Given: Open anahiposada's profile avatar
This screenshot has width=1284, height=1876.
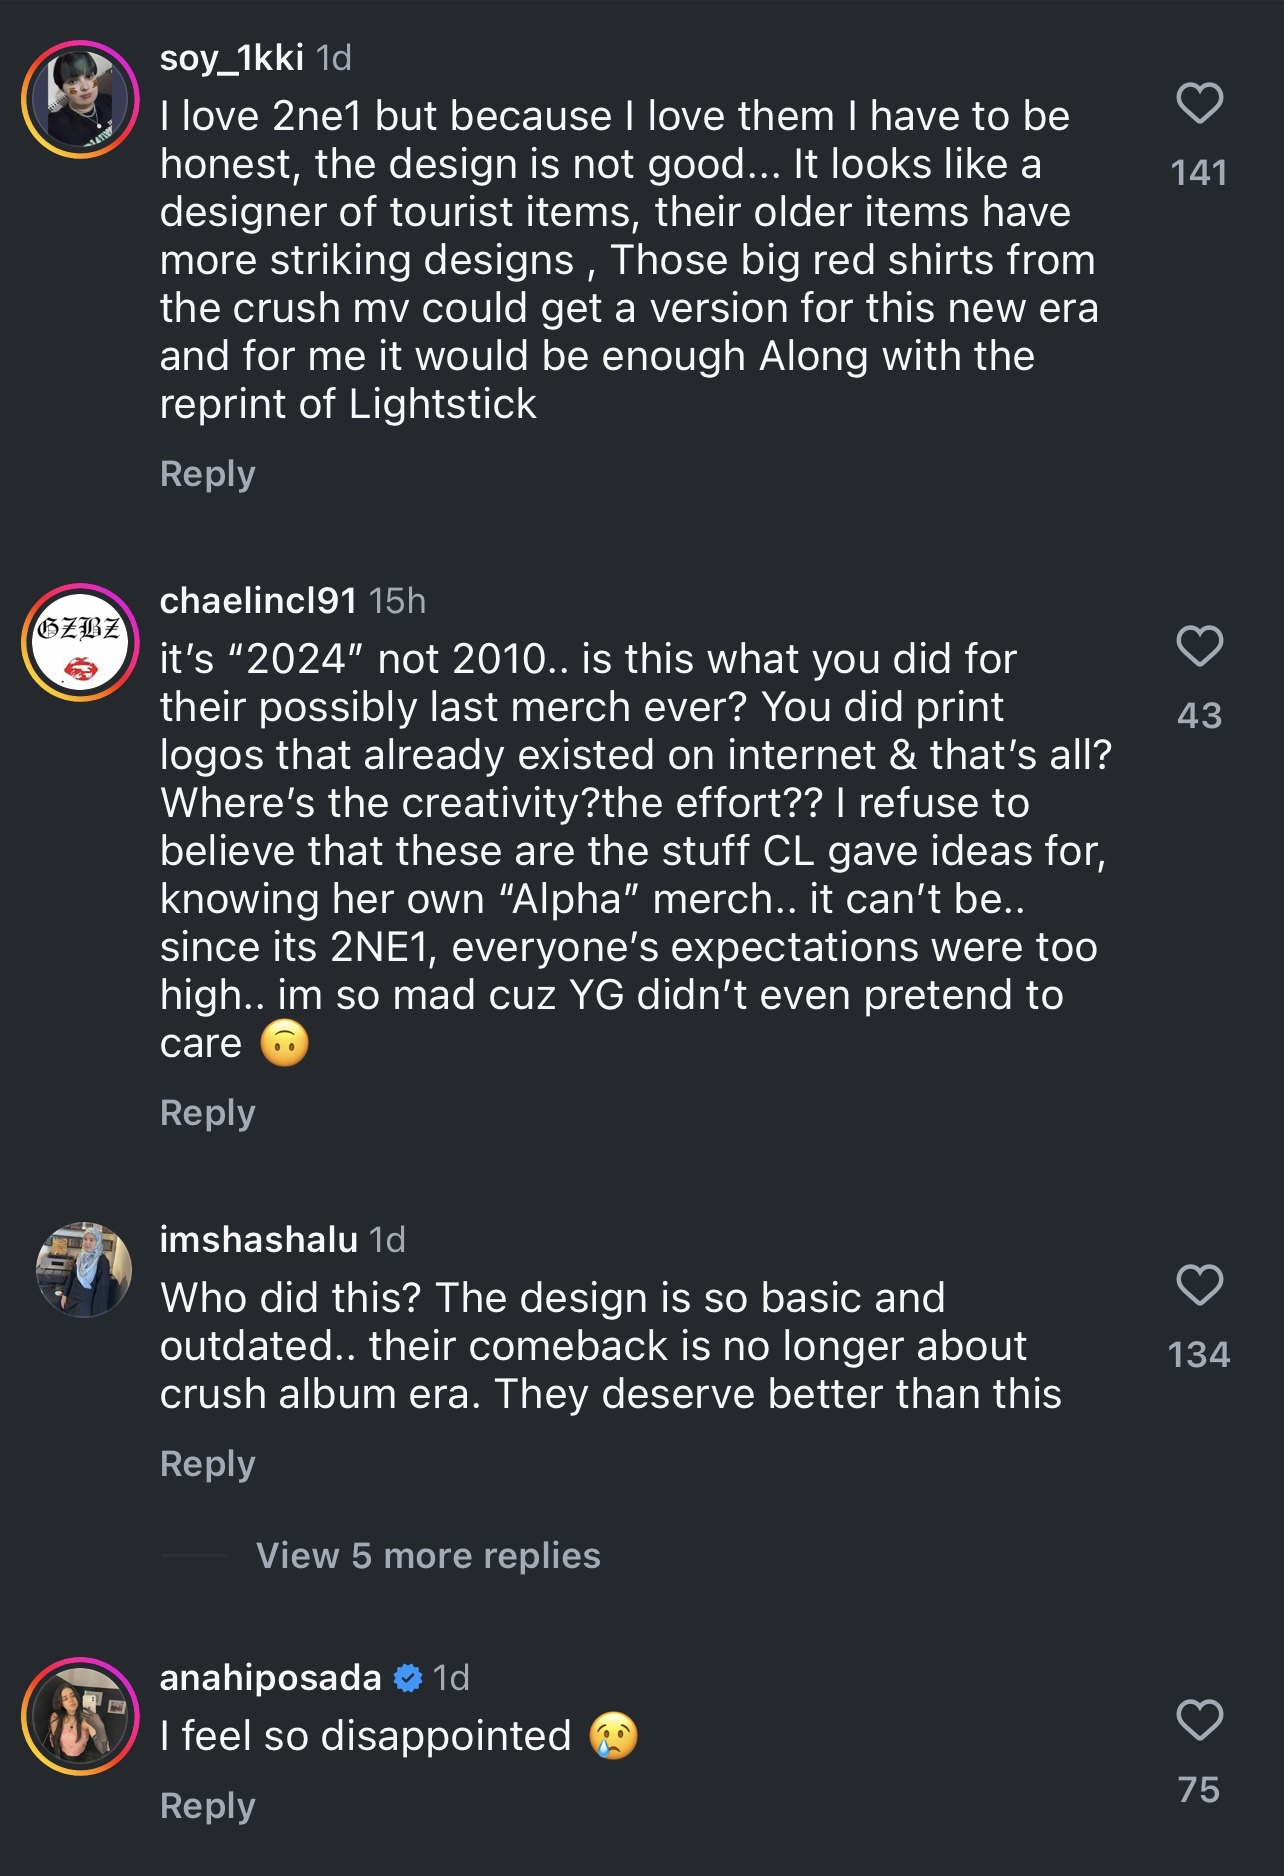Looking at the screenshot, I should point(80,1717).
